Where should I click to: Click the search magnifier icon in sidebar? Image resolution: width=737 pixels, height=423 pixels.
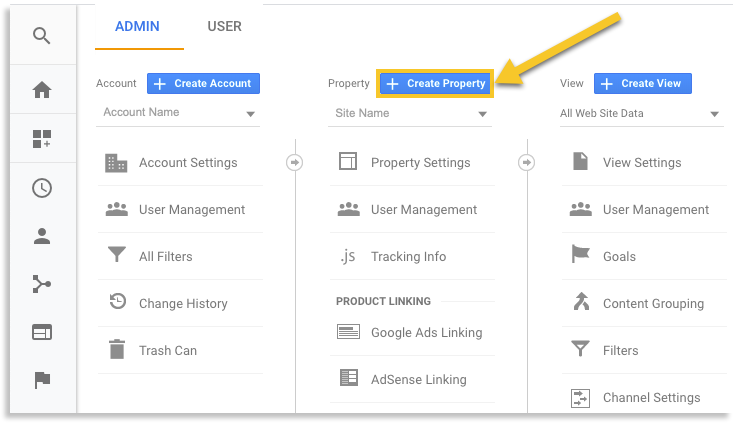click(41, 37)
